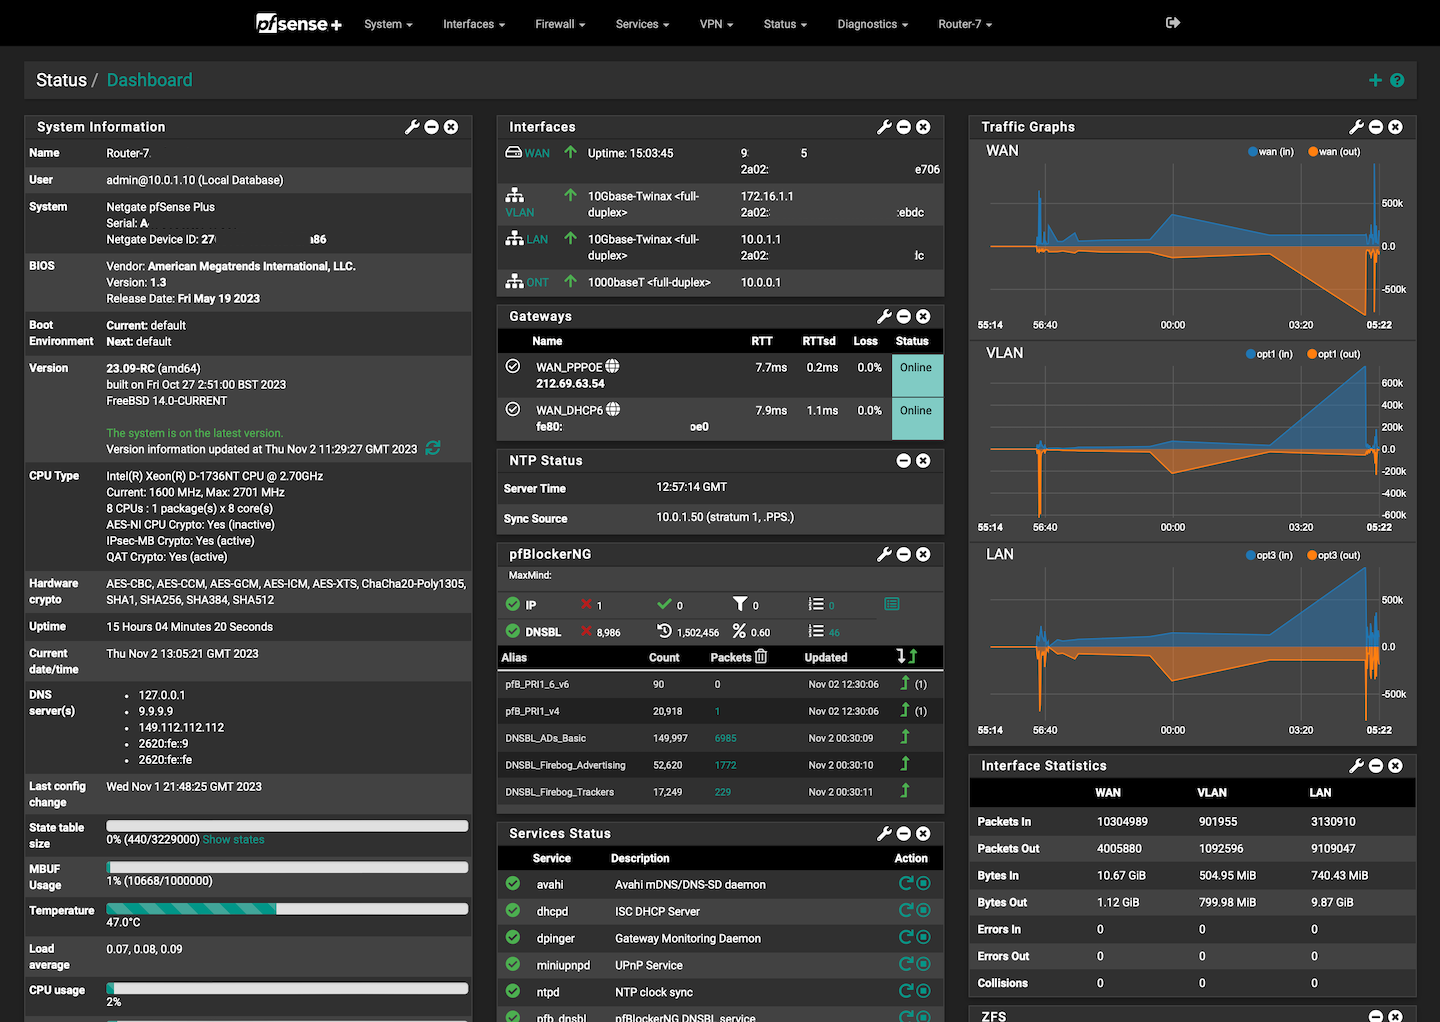Click the Show states link
The height and width of the screenshot is (1022, 1440).
[234, 839]
